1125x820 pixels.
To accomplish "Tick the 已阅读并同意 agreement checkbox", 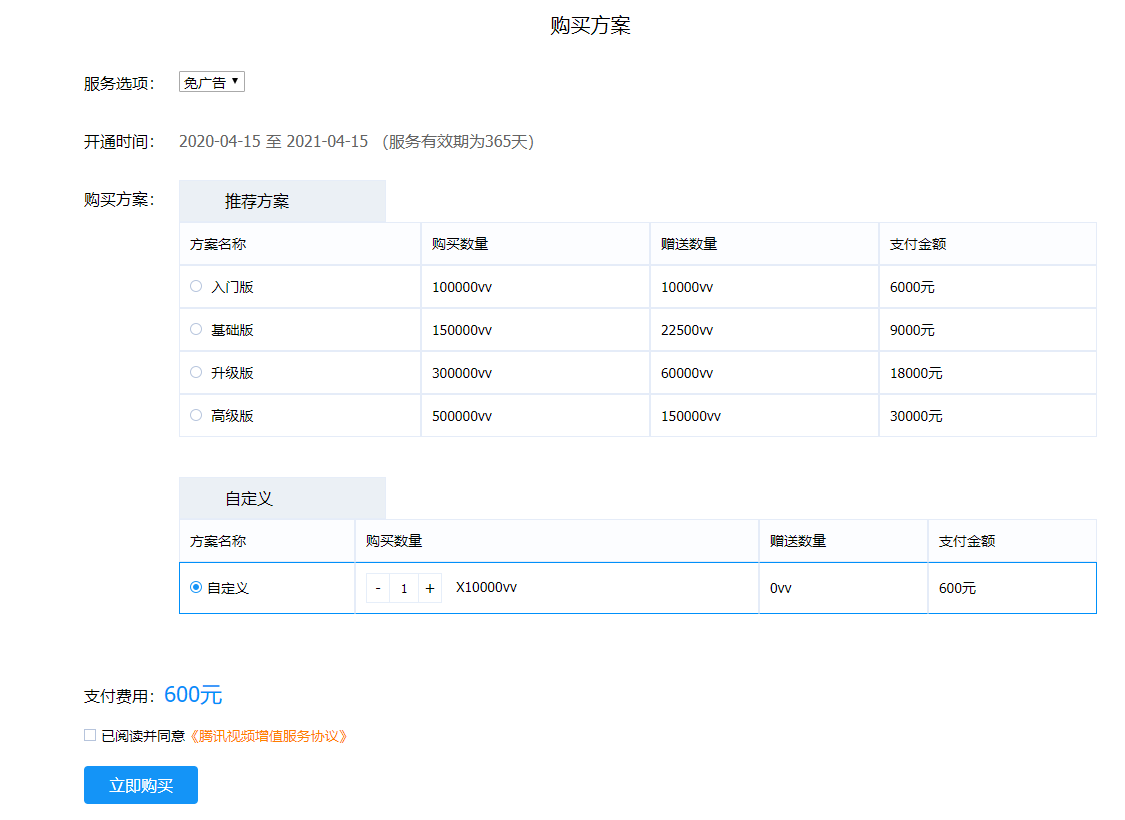I will coord(90,735).
